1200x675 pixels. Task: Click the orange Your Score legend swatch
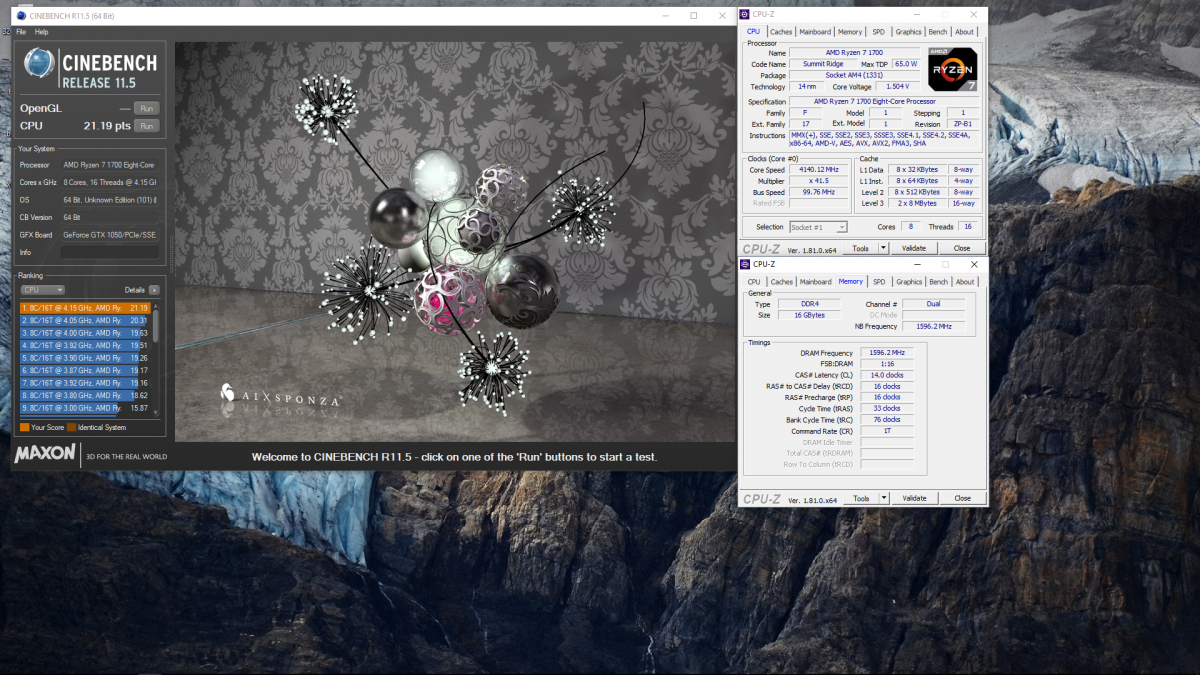pos(24,427)
